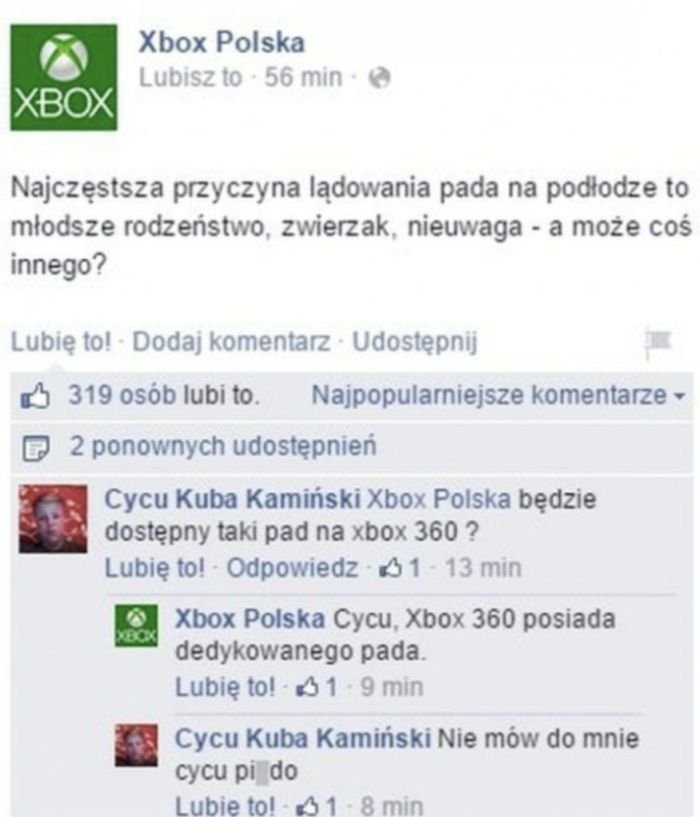
Task: Click the small Xbox avatar in reply
Action: [x=136, y=626]
